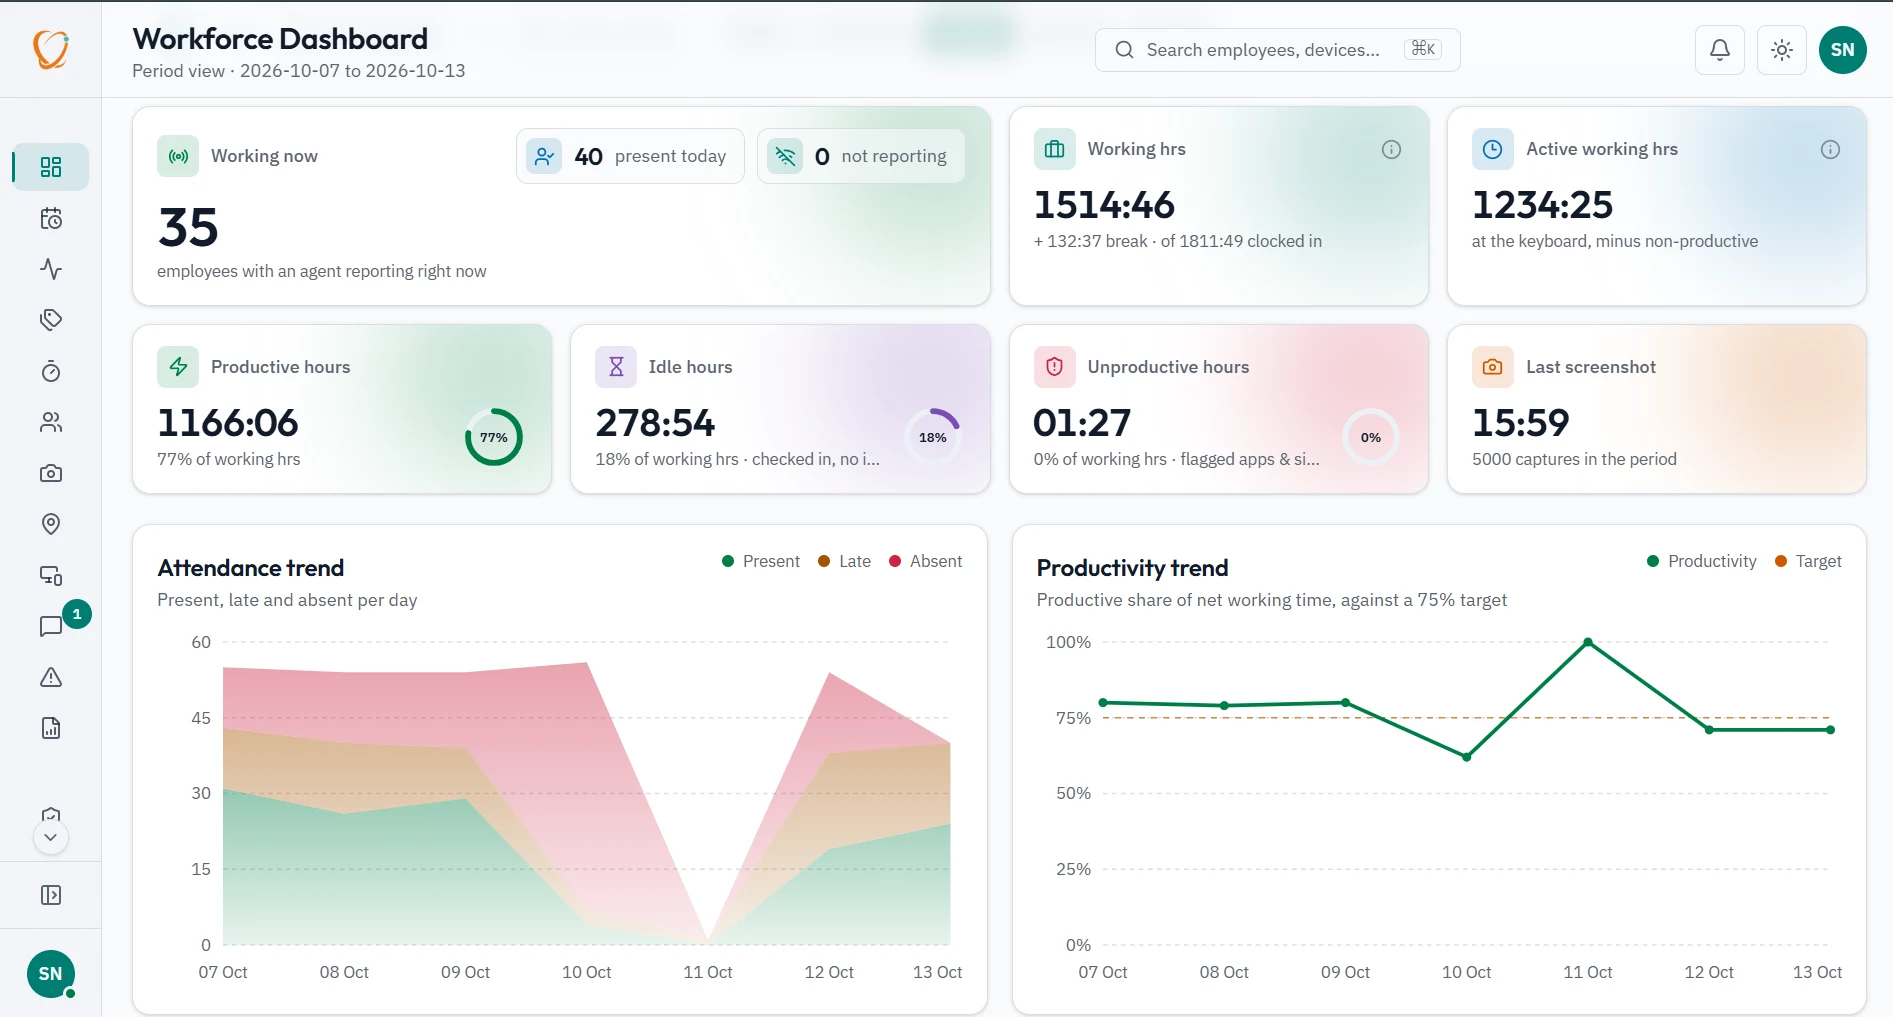Open the reports document chart icon
The height and width of the screenshot is (1017, 1893).
tap(51, 728)
